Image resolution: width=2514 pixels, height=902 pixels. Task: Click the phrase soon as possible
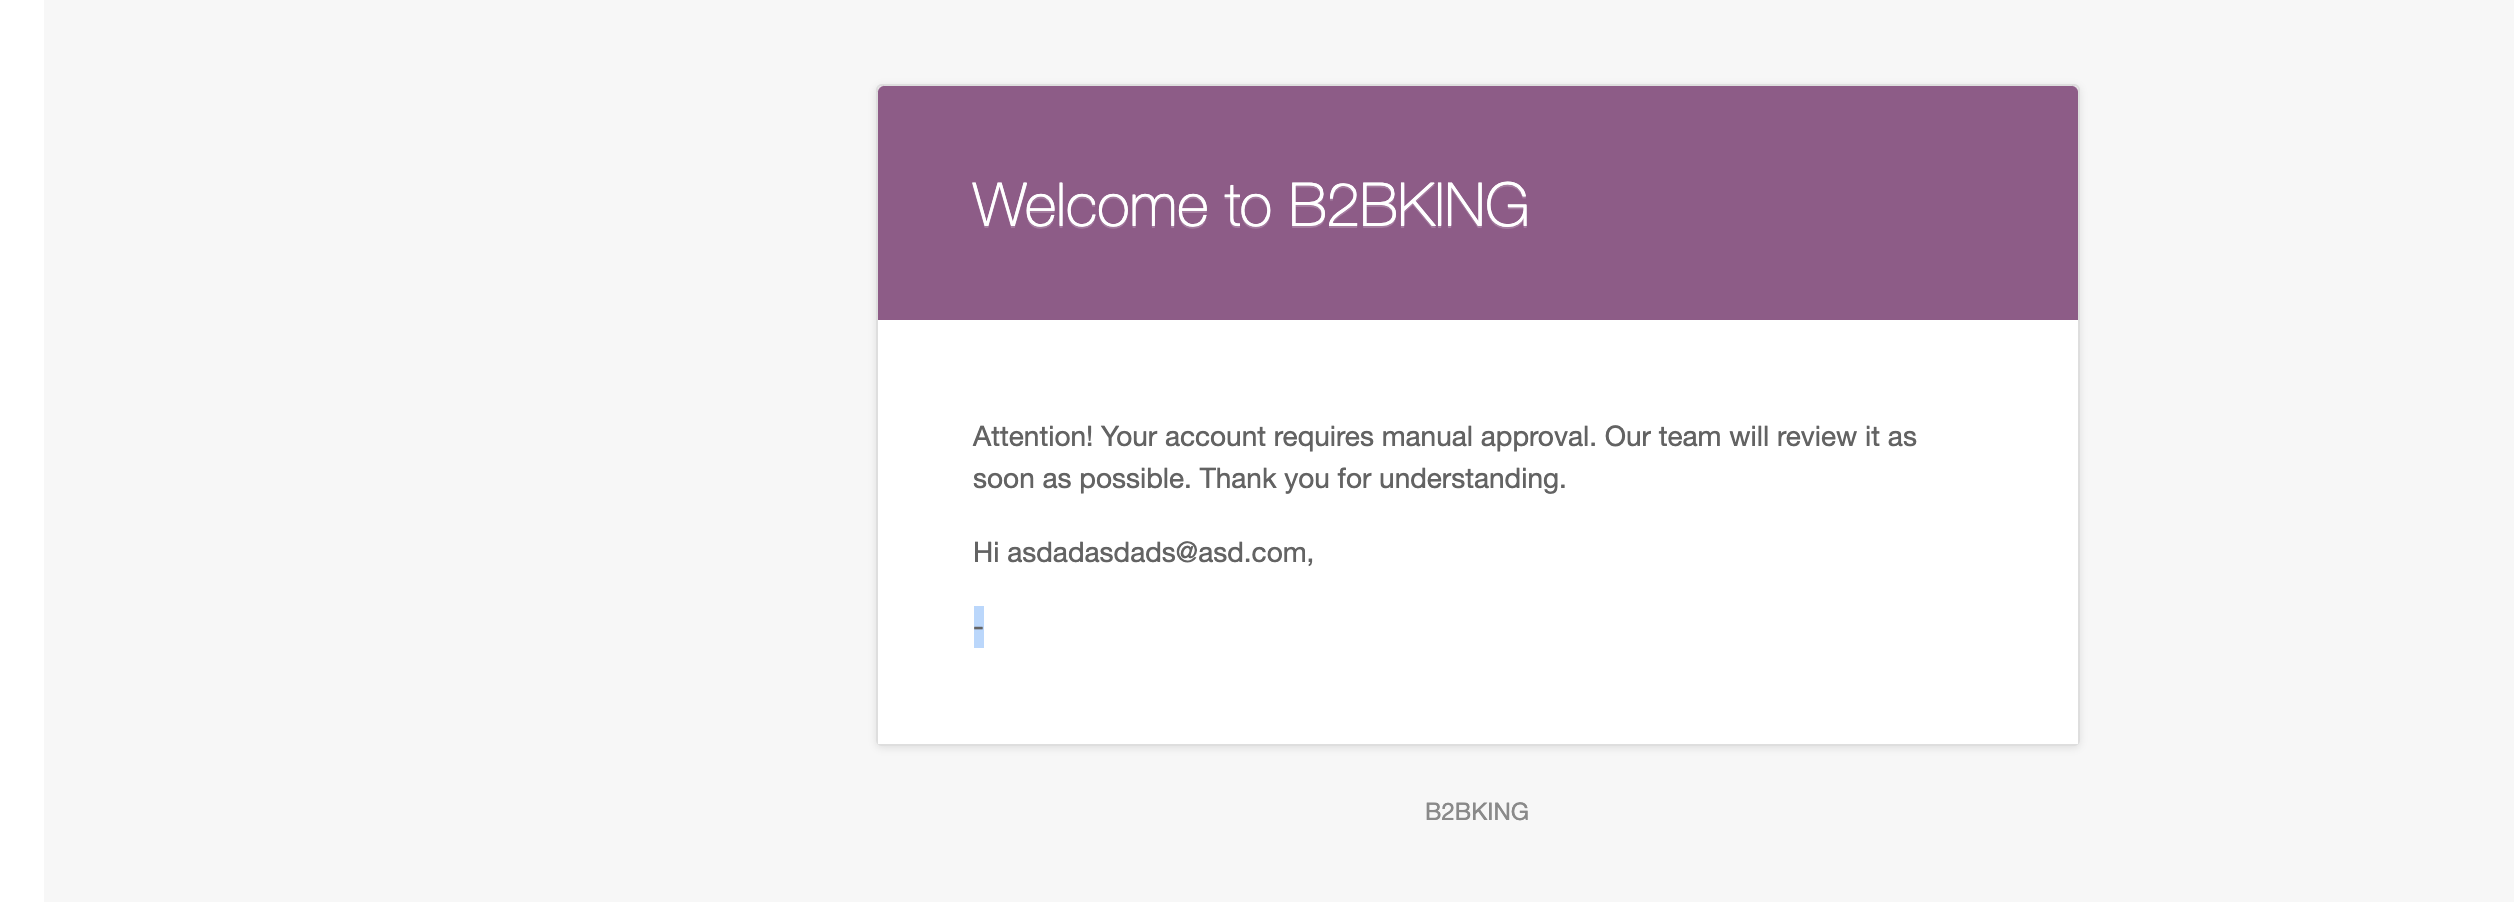(1081, 479)
